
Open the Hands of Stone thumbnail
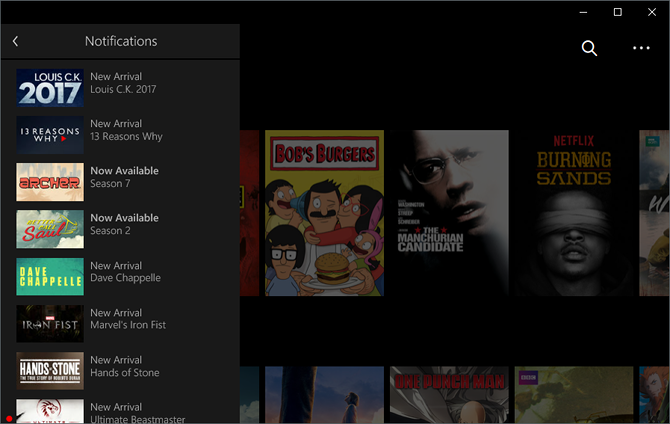point(50,371)
